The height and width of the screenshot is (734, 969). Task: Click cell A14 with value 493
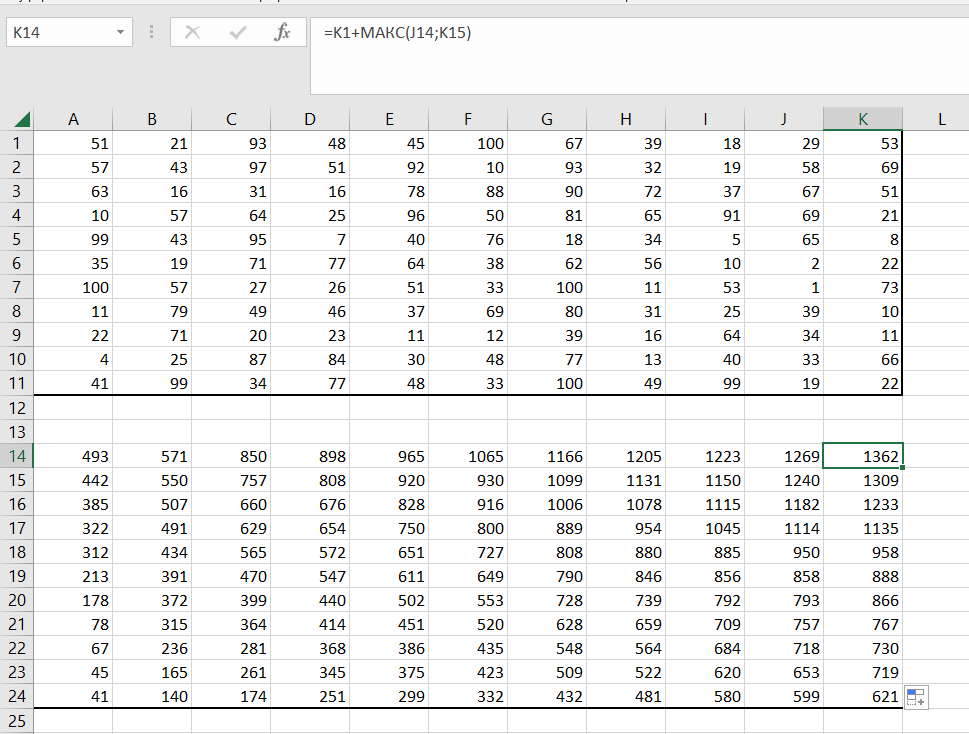click(x=73, y=457)
